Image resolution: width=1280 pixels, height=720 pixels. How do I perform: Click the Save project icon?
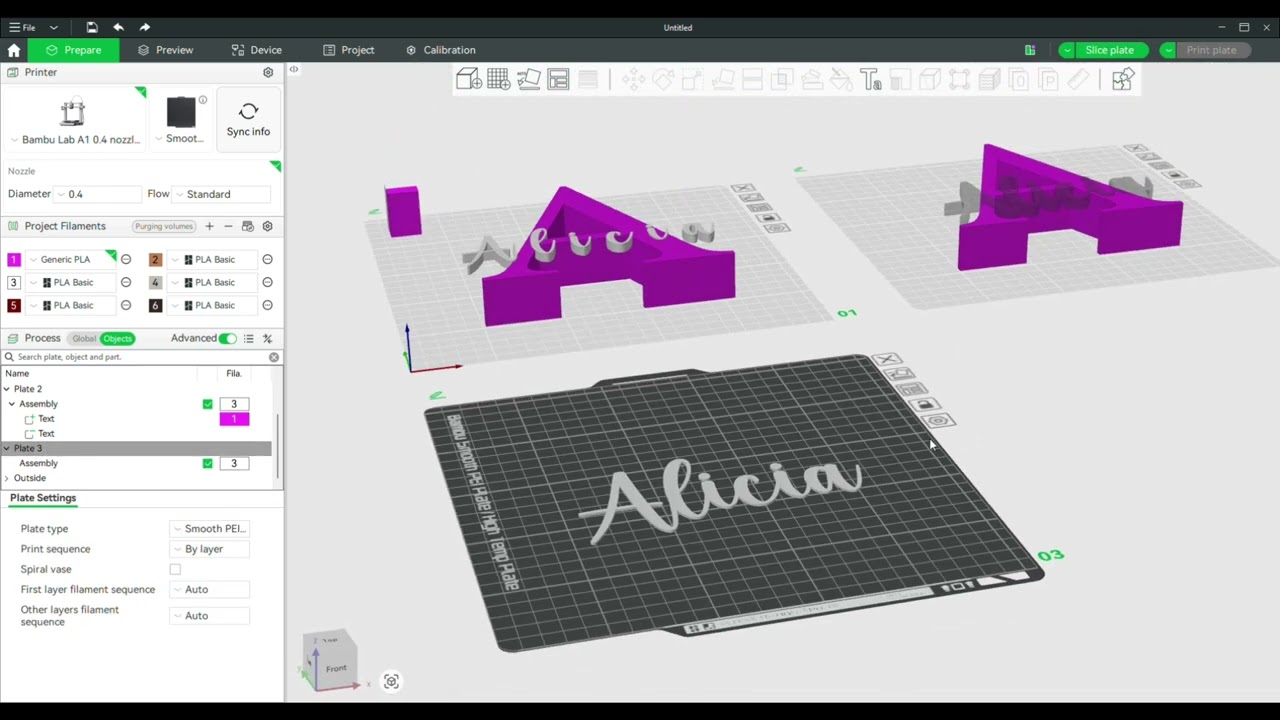click(92, 27)
